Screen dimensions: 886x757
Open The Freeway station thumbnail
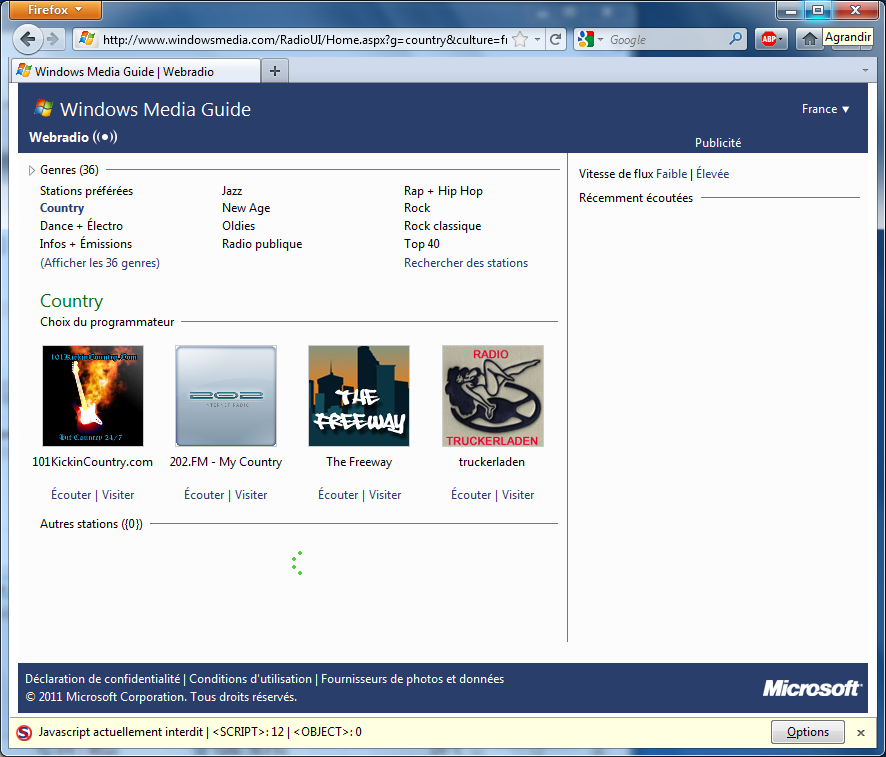[358, 396]
